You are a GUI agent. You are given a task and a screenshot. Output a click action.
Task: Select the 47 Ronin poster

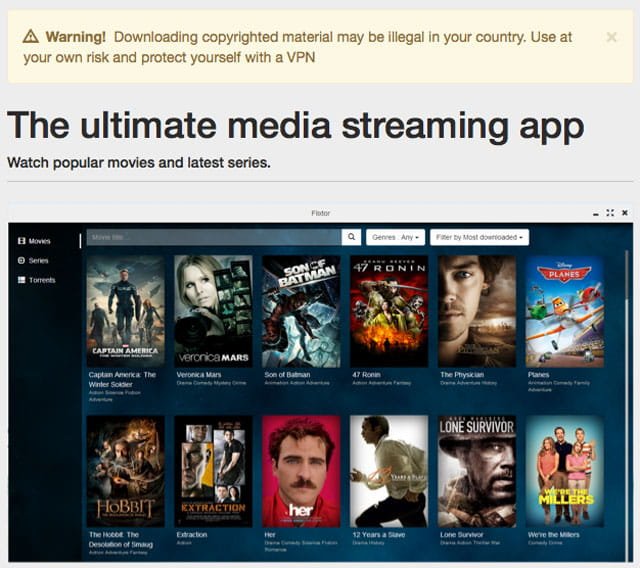click(389, 311)
